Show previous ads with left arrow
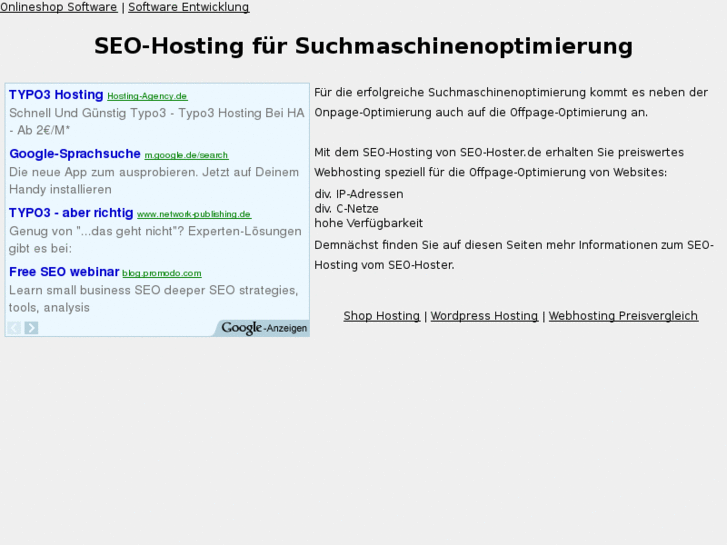This screenshot has height=545, width=727. point(14,328)
